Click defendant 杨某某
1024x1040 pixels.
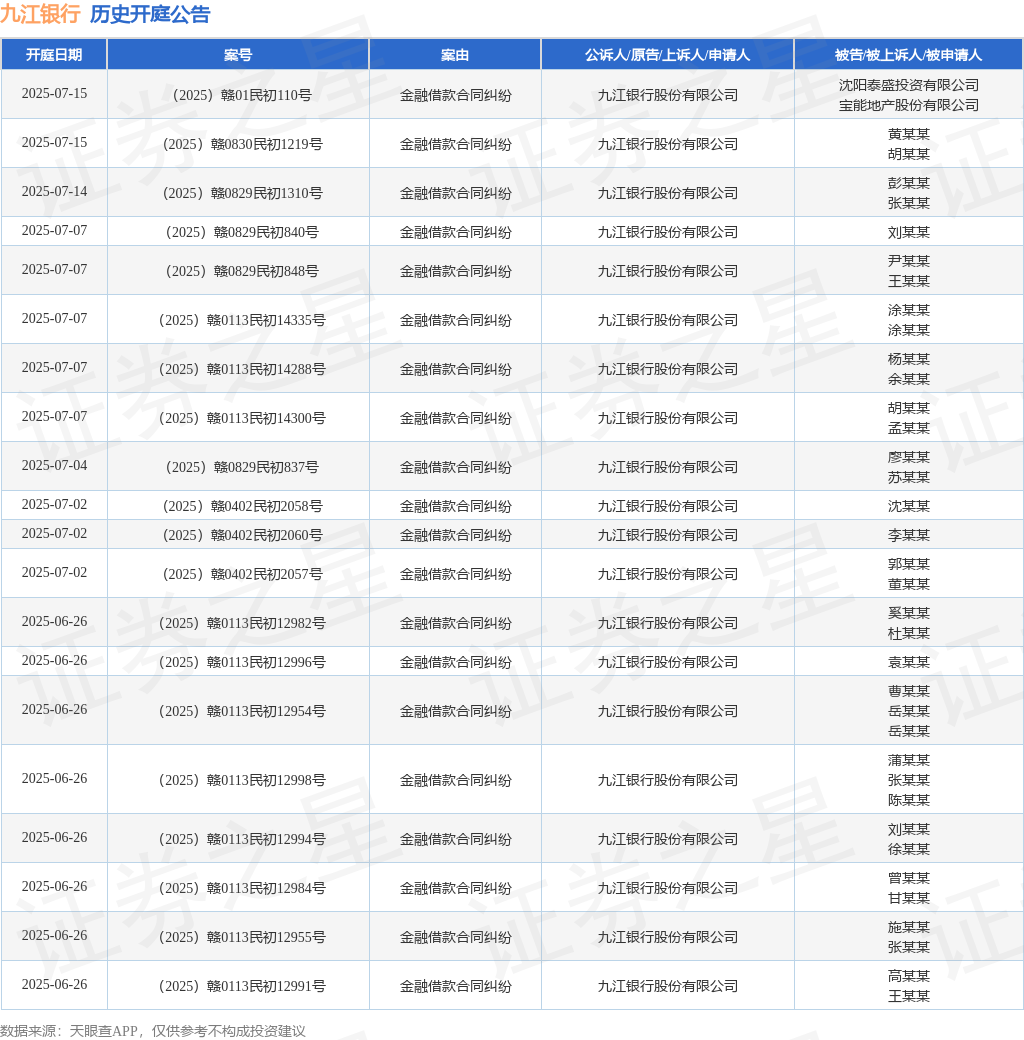click(909, 359)
